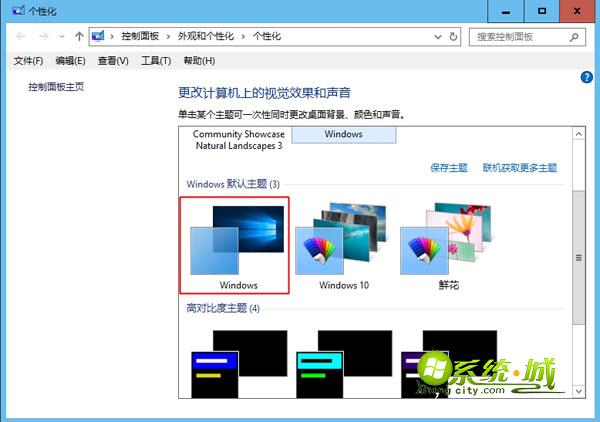Click the 个性化 window title icon
Viewport: 600px width, 422px height.
coord(18,10)
